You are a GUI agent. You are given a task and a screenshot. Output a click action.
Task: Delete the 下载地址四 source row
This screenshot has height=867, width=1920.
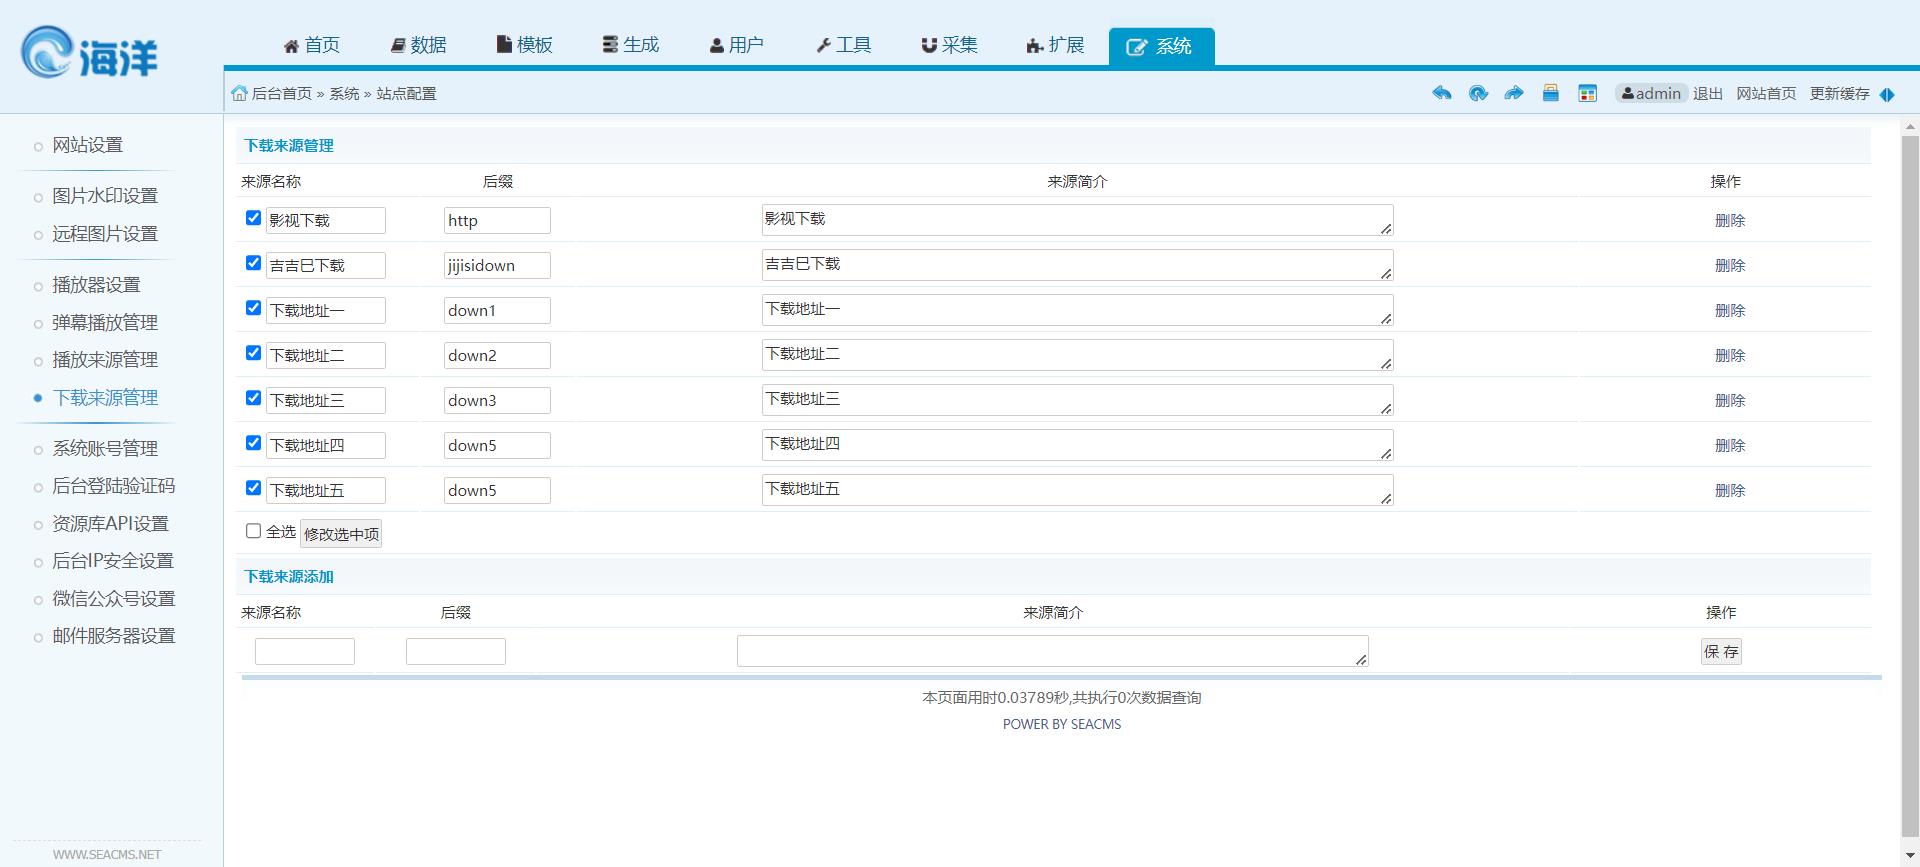click(x=1729, y=446)
